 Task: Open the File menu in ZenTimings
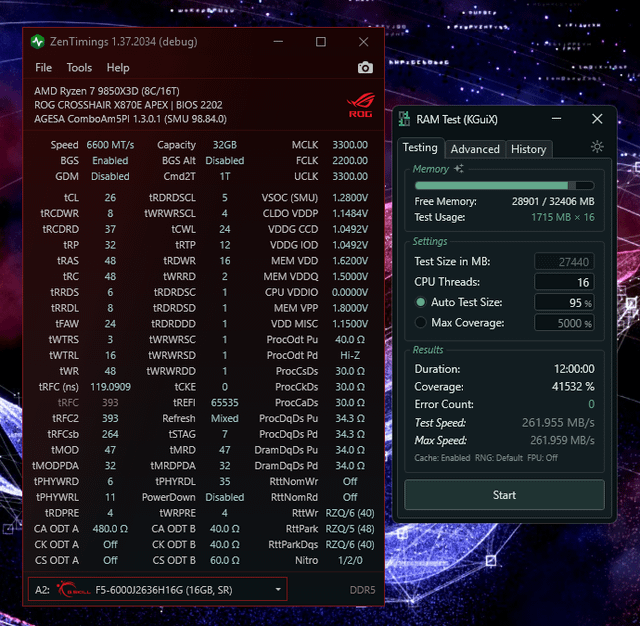coord(44,68)
